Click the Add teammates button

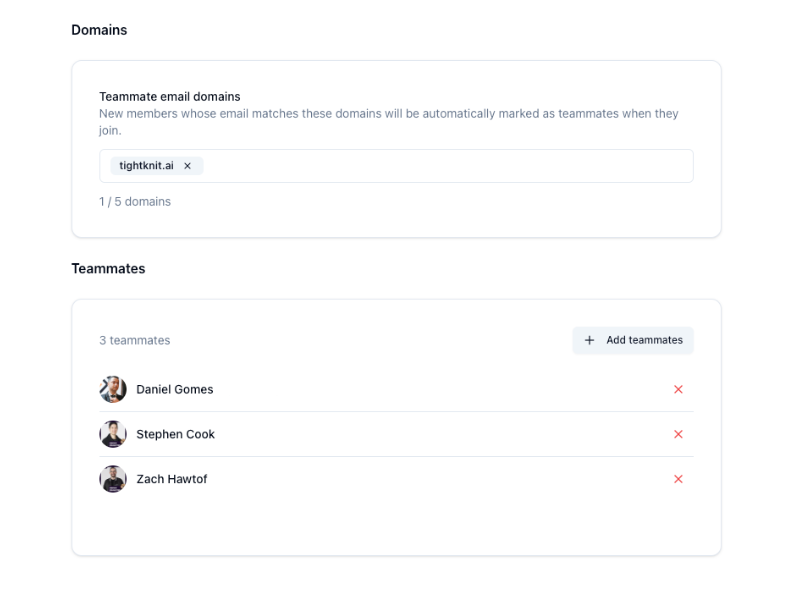[x=632, y=340]
